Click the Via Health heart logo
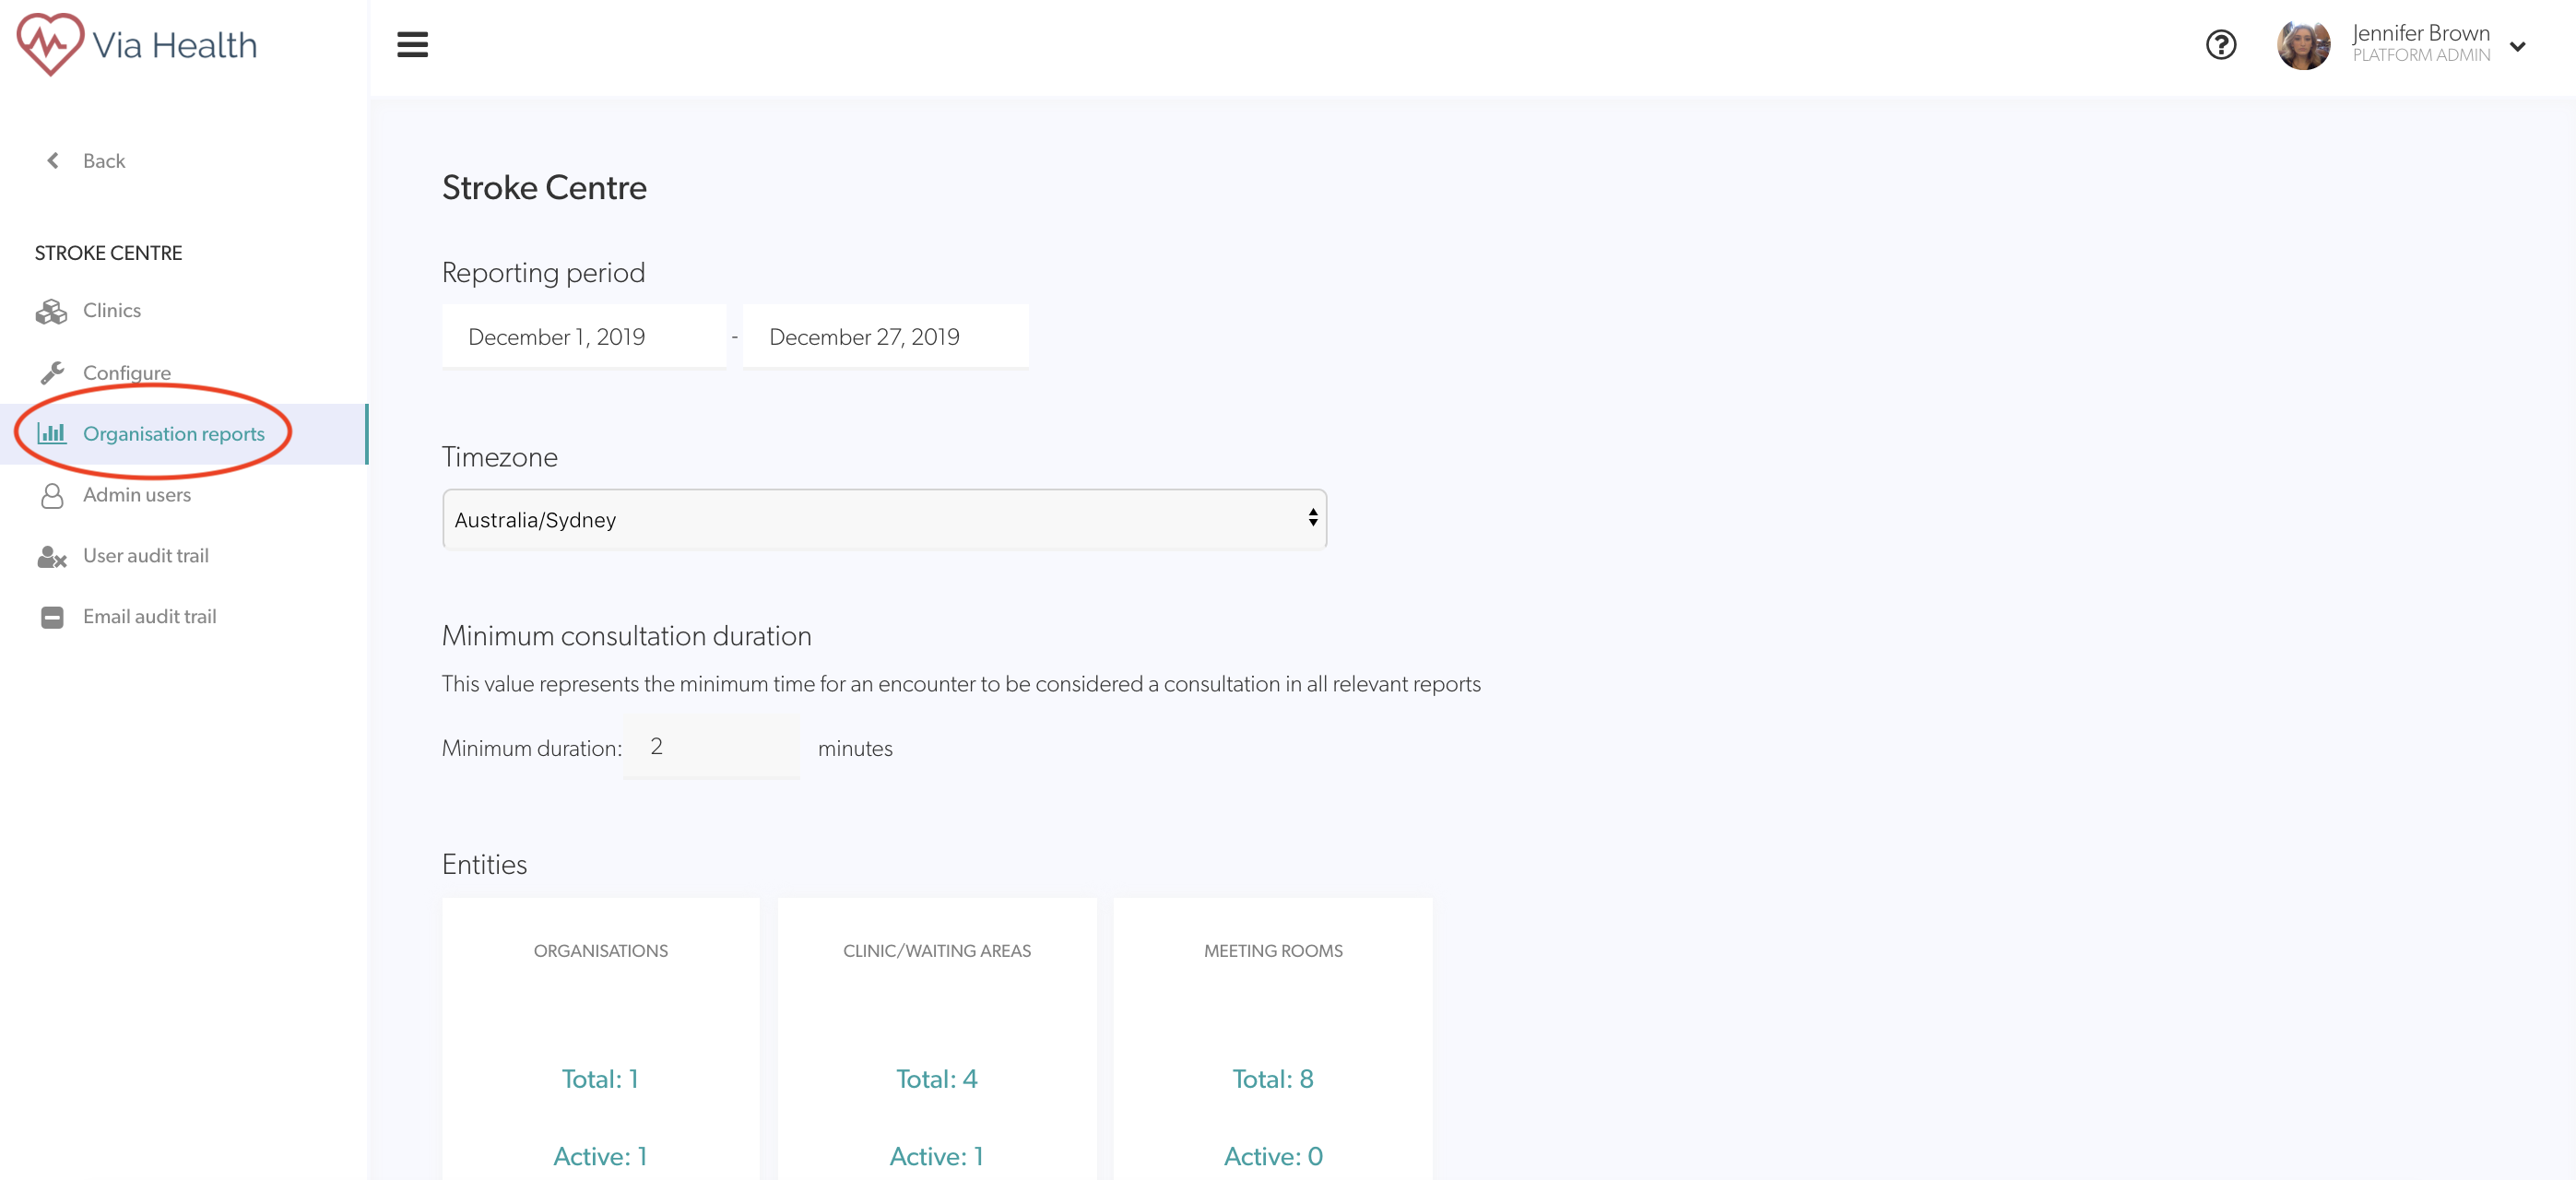Viewport: 2576px width, 1180px height. coord(50,45)
